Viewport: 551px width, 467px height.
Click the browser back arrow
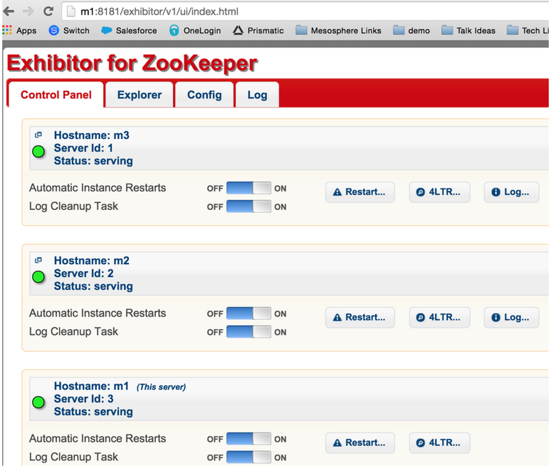8,11
